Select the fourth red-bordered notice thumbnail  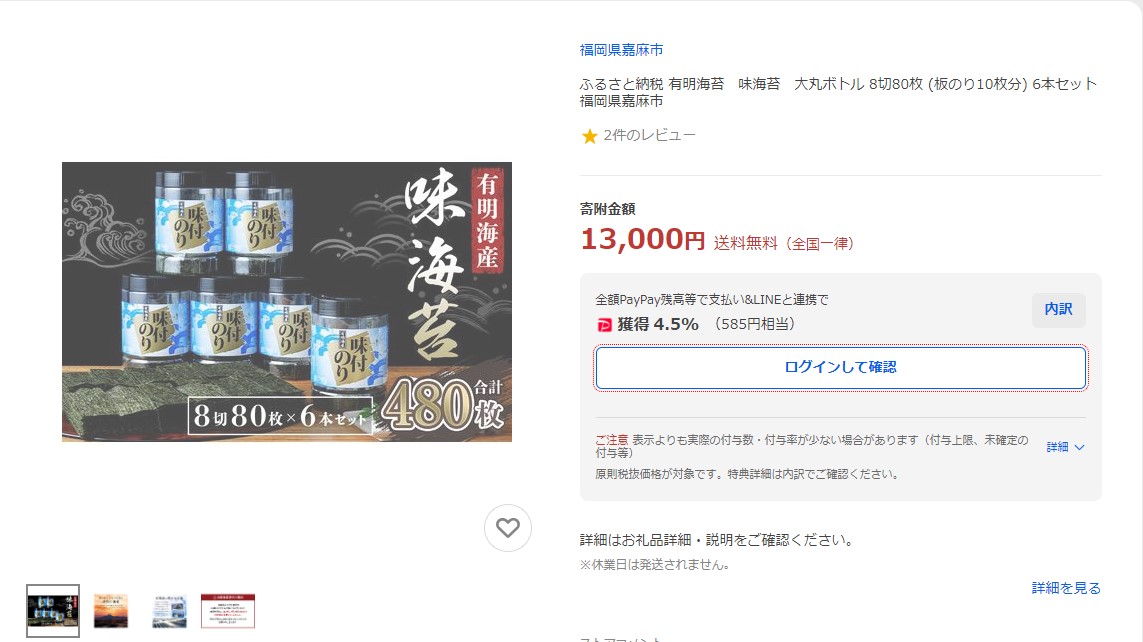click(227, 611)
